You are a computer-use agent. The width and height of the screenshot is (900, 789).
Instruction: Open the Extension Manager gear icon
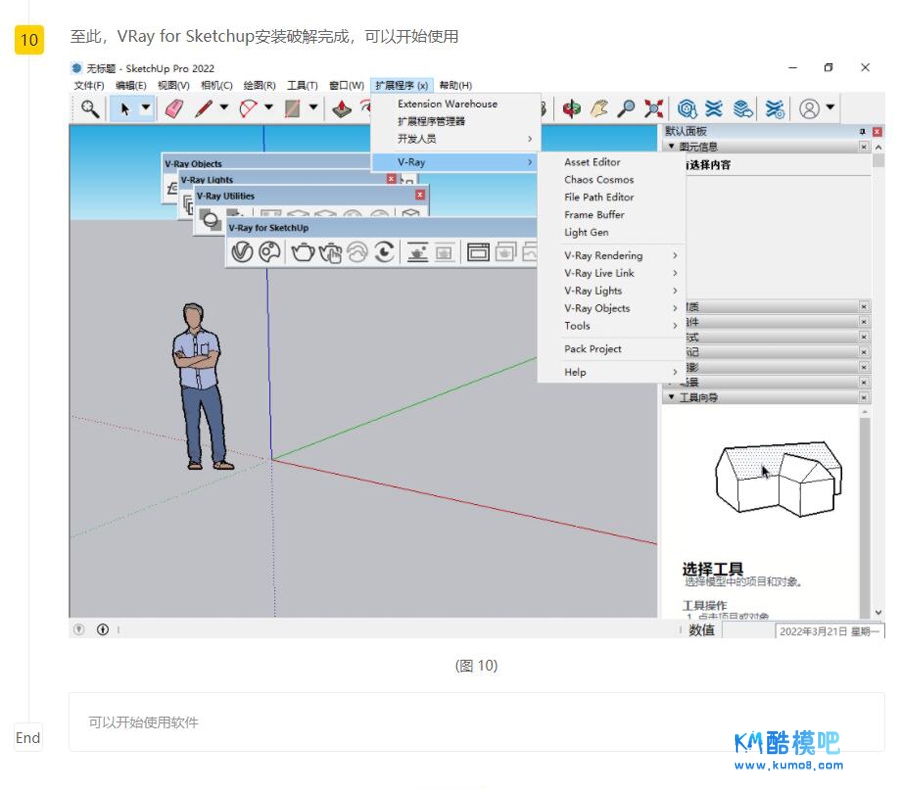coord(774,108)
